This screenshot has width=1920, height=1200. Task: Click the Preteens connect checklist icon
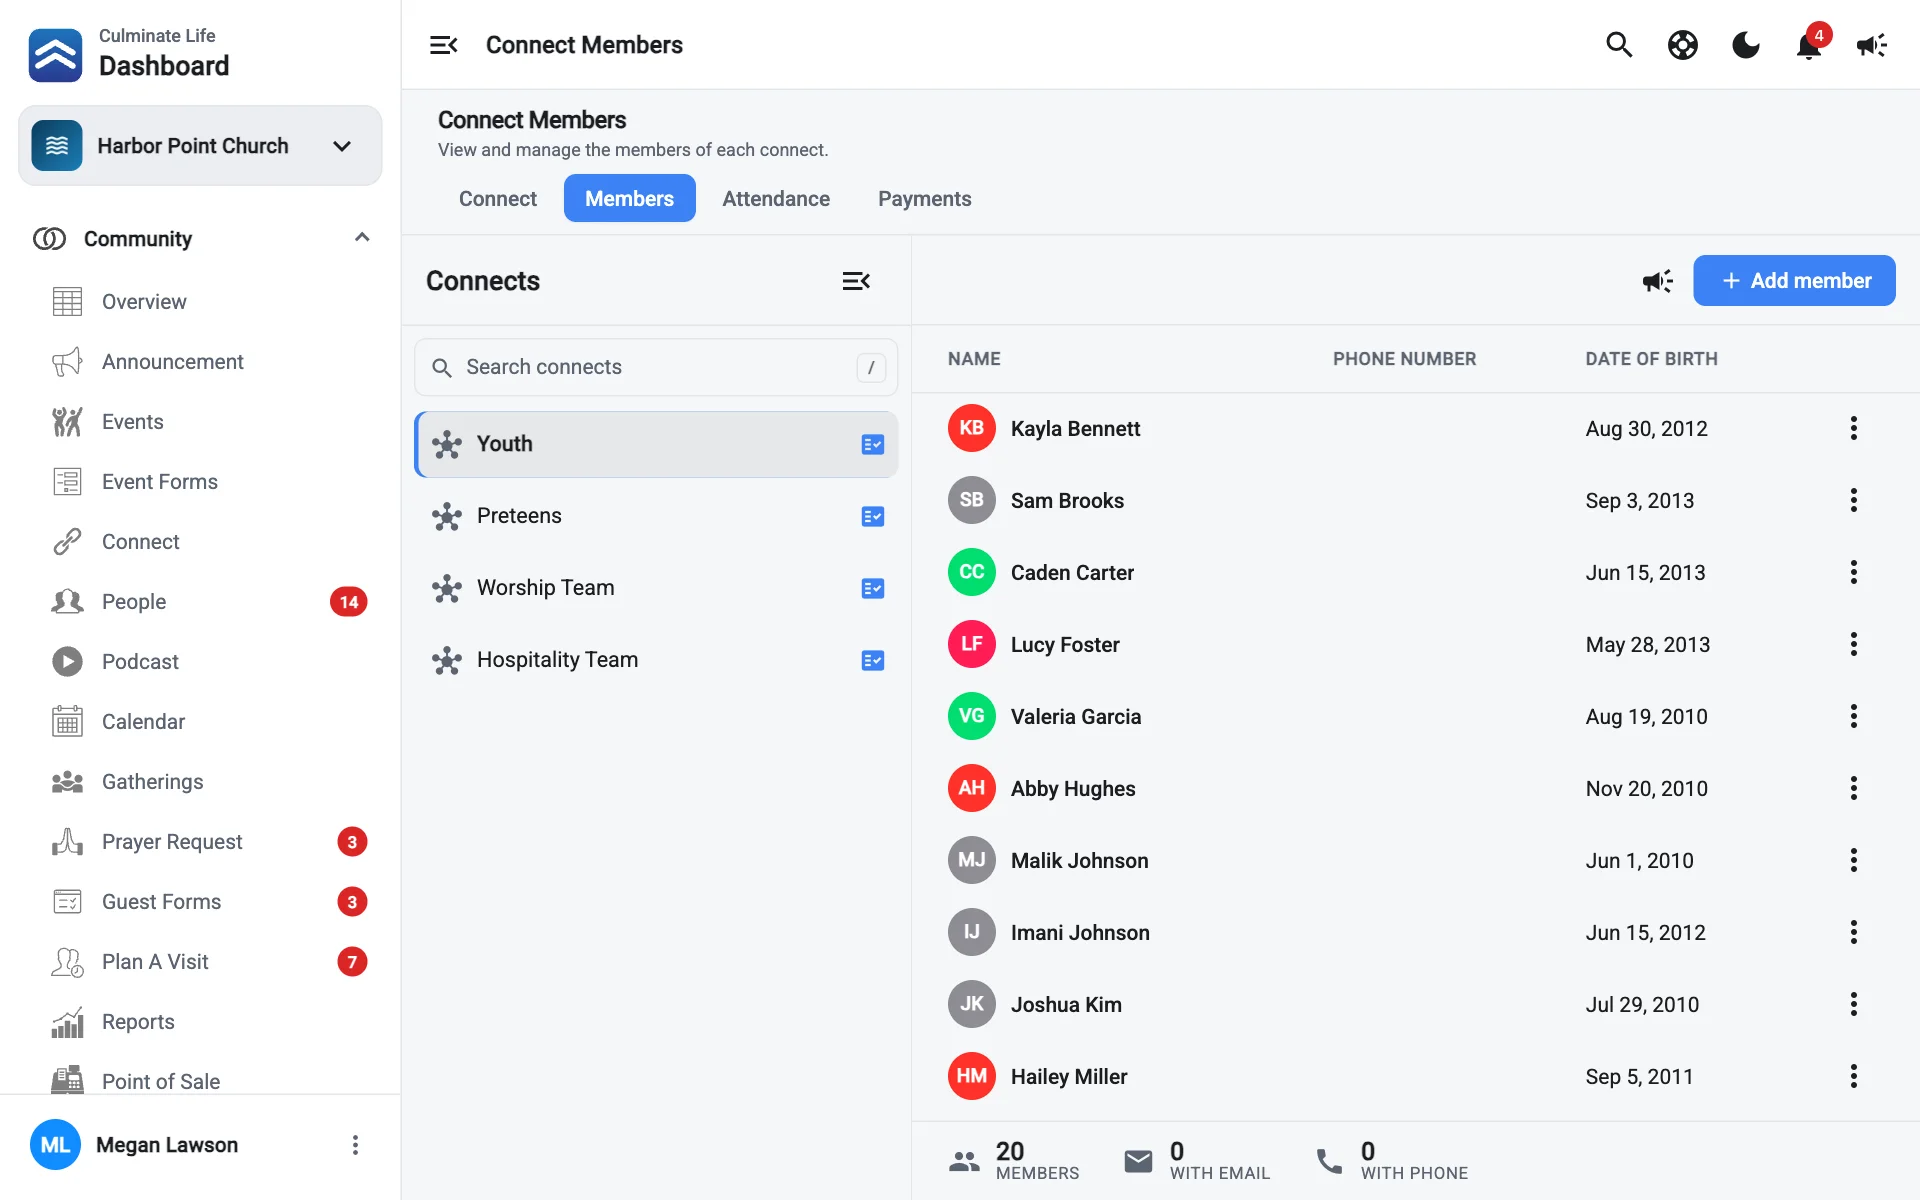coord(873,516)
